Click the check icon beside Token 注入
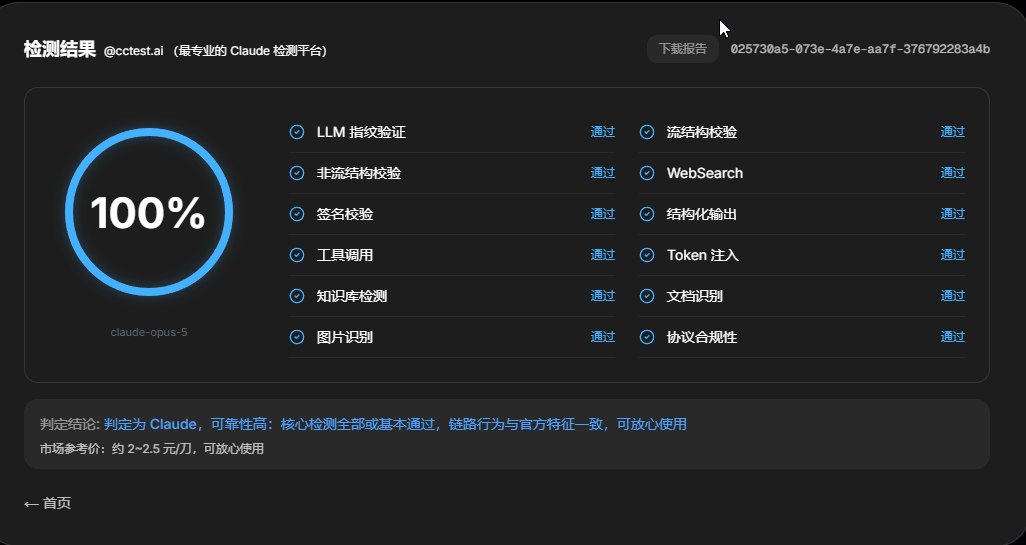 click(x=646, y=255)
